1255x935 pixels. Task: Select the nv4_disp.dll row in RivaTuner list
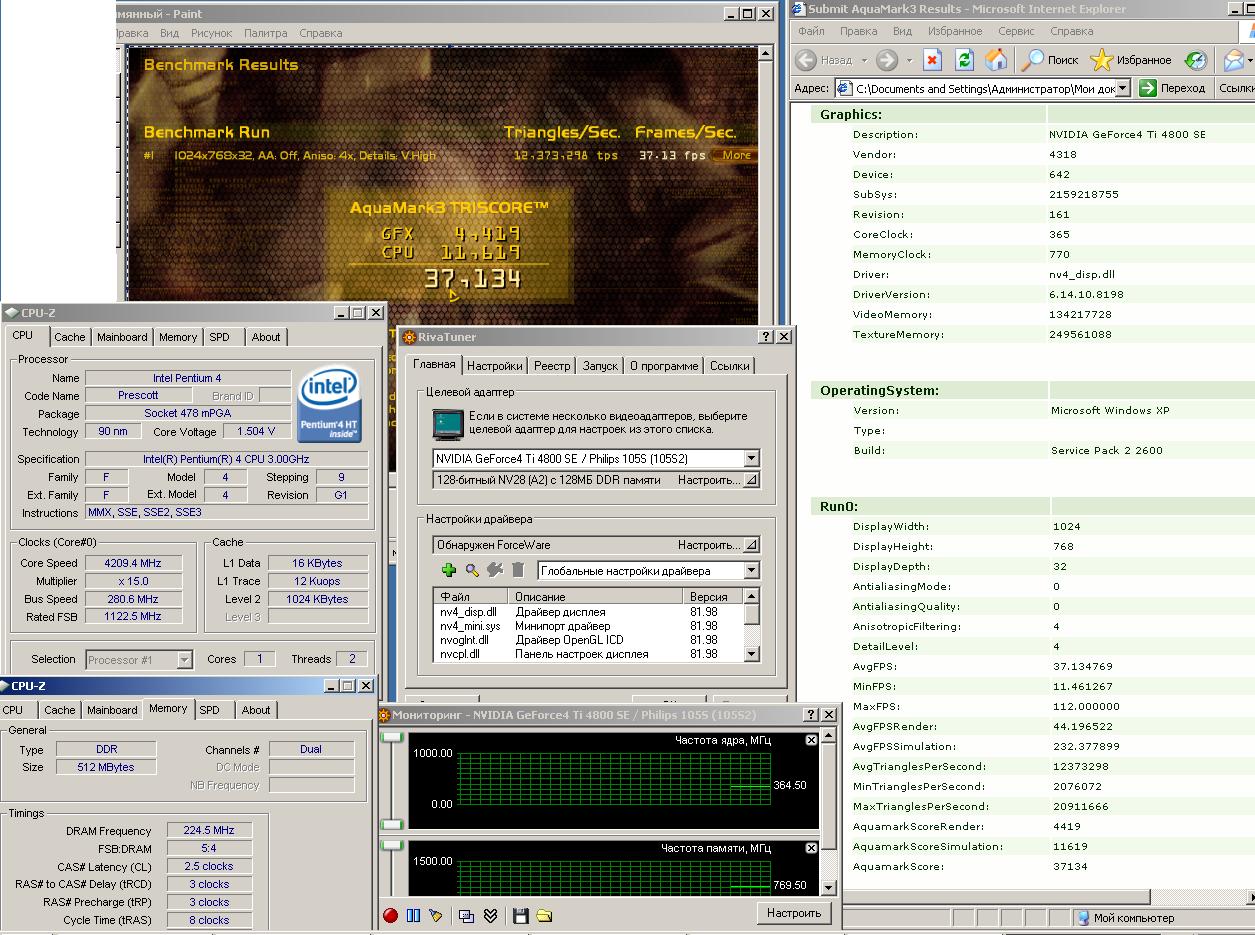click(590, 612)
